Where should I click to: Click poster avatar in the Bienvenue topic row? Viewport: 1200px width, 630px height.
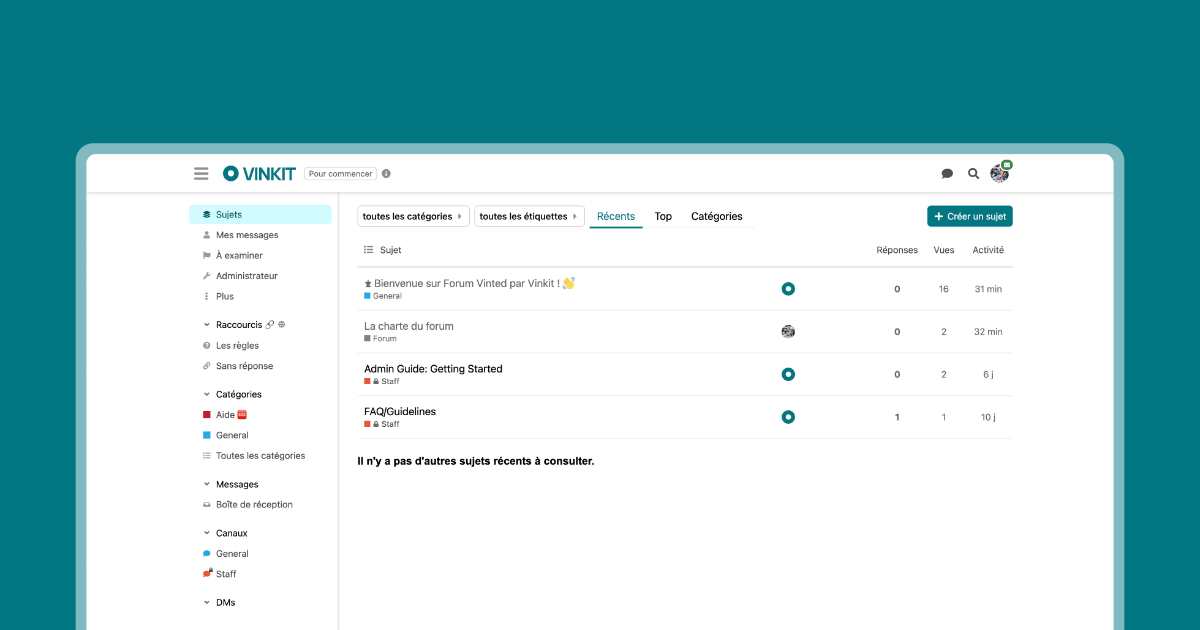(788, 289)
